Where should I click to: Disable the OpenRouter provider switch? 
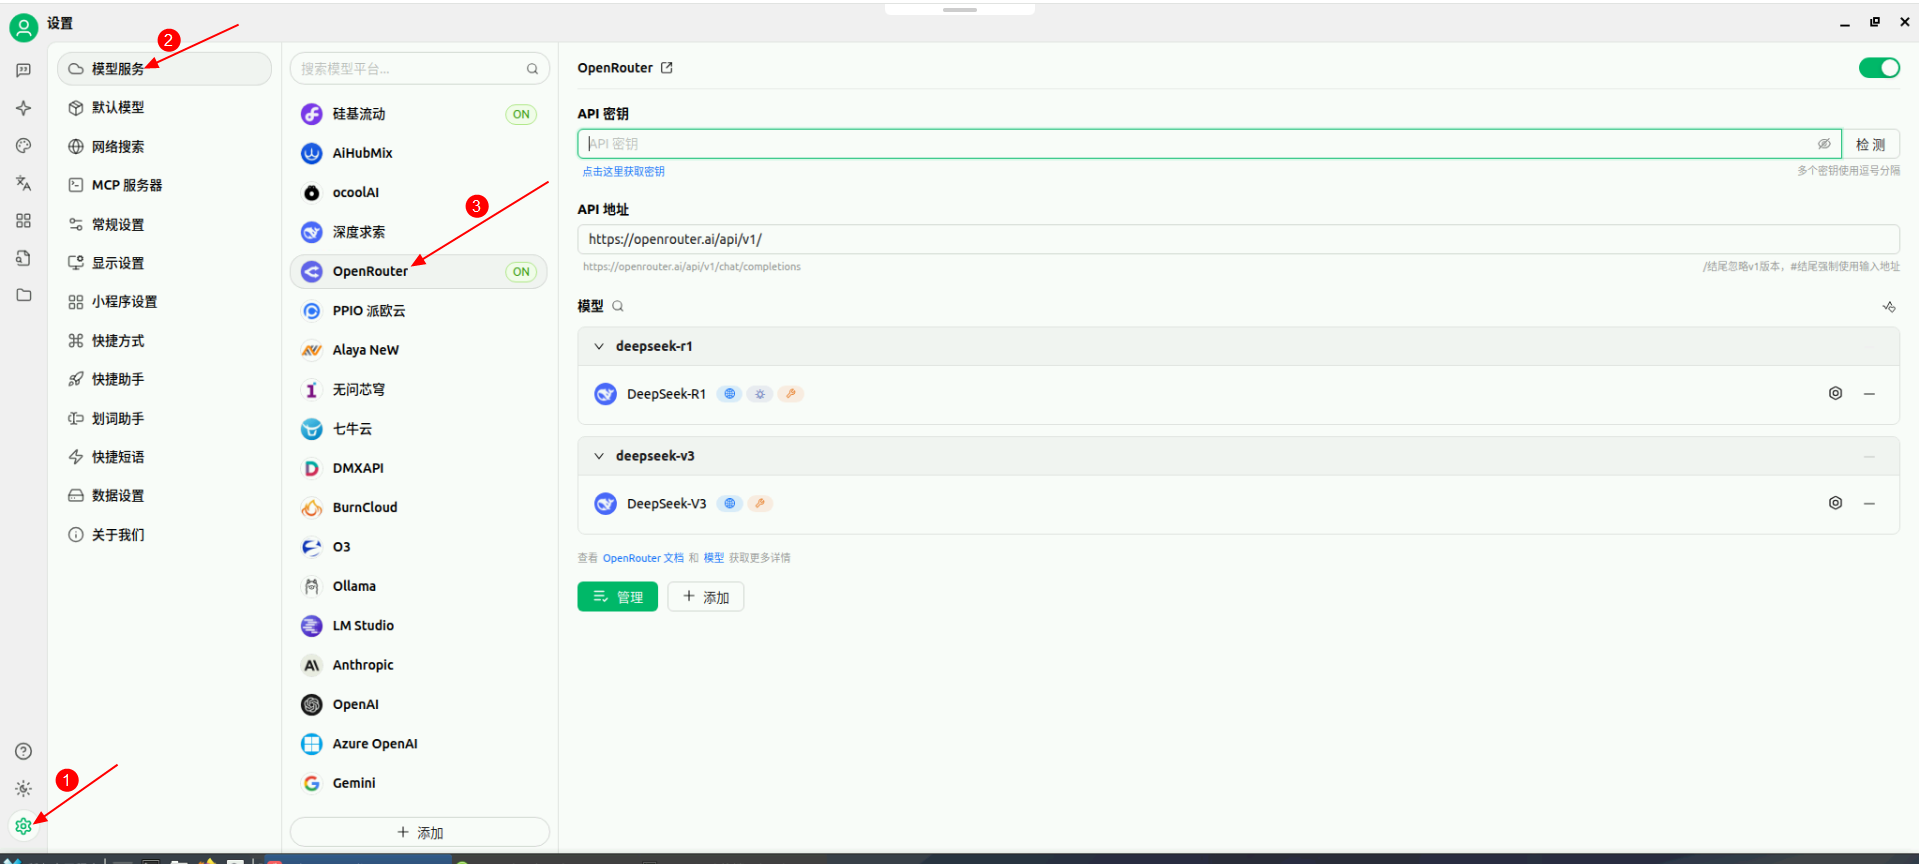coord(1879,68)
